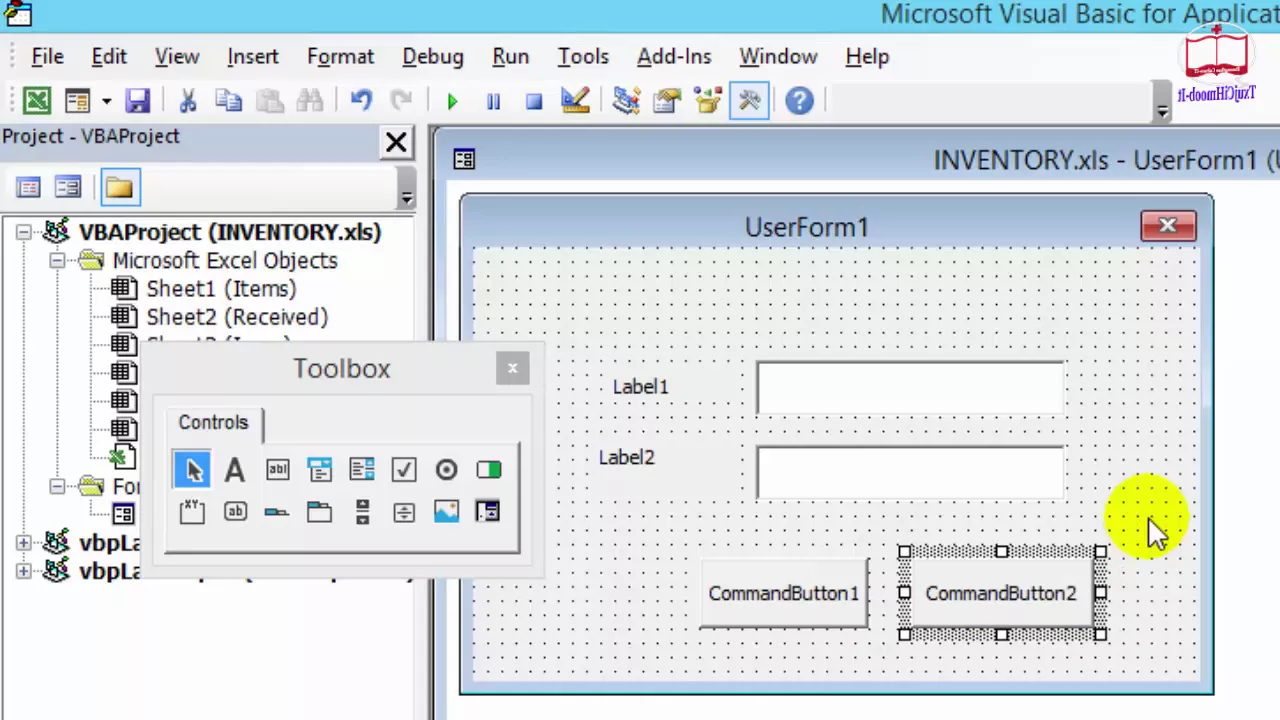Click View Code in Project panel
1280x720 pixels.
[28, 187]
